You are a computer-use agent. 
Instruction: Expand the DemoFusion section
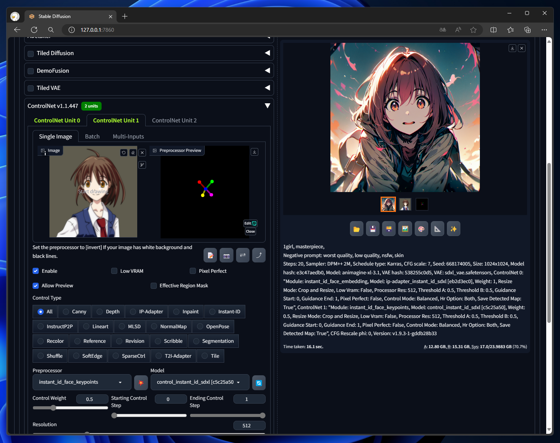click(x=267, y=70)
